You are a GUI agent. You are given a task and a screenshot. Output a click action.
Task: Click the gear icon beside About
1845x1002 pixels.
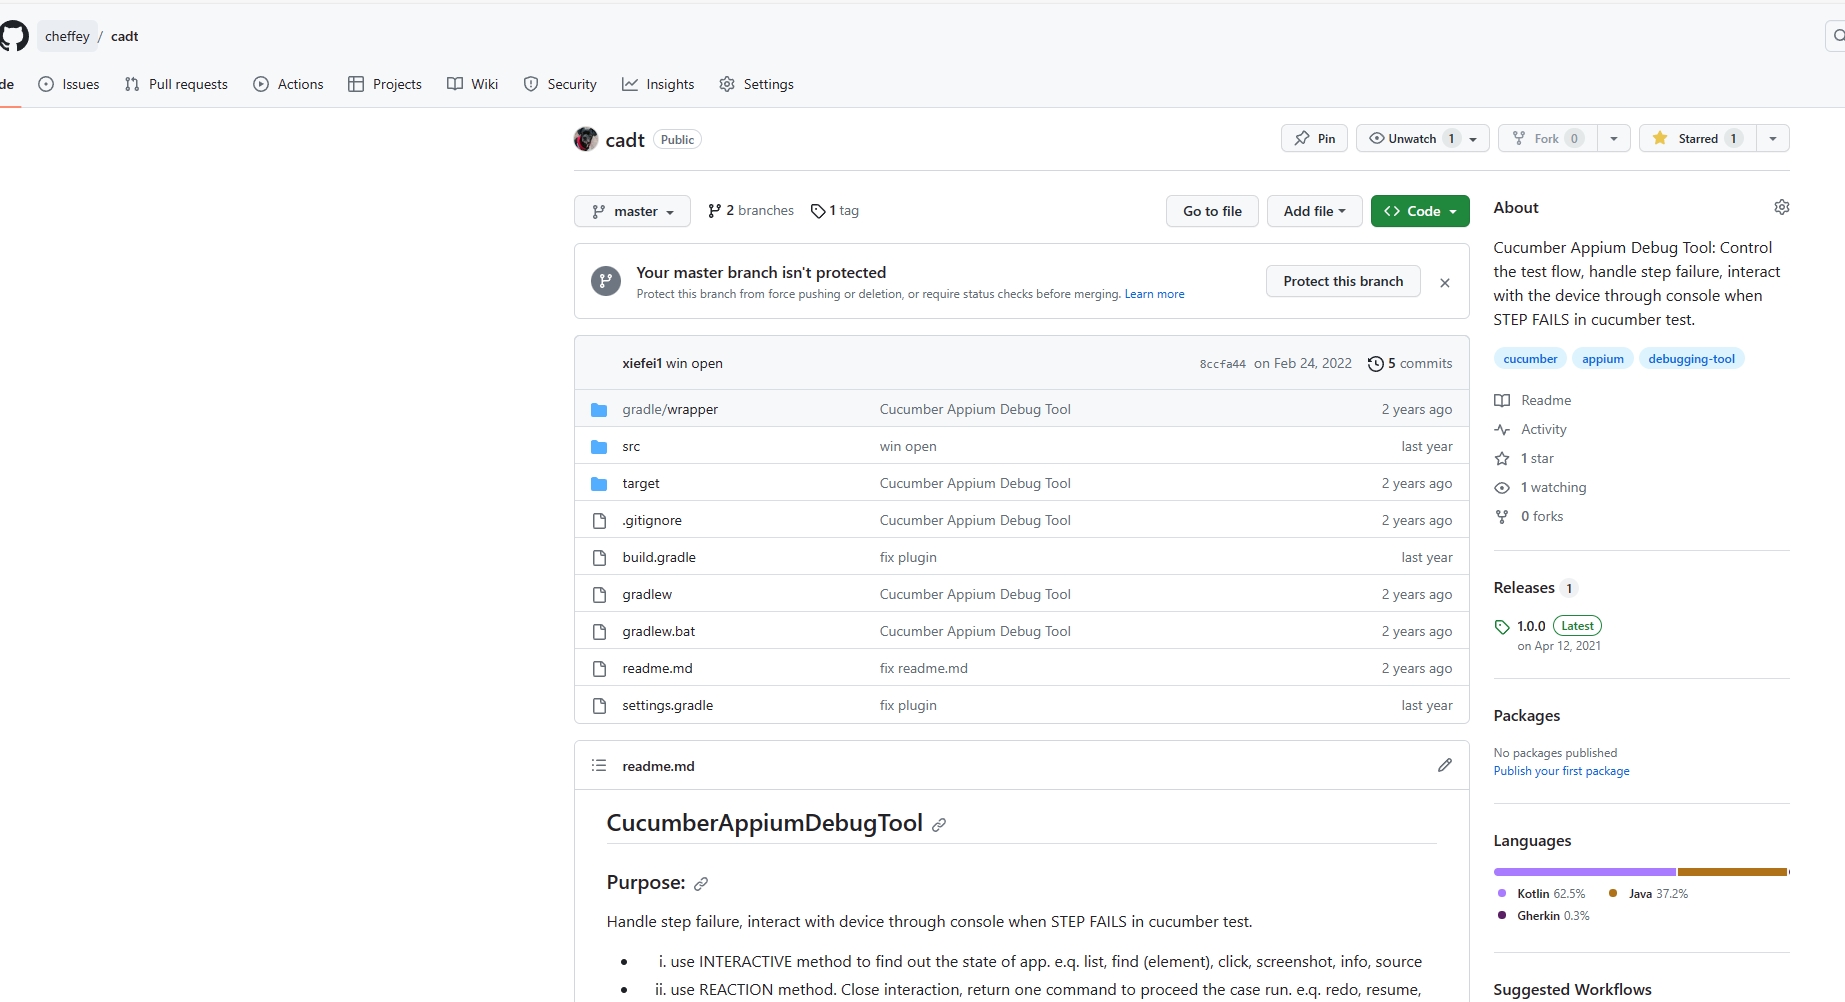click(1781, 207)
